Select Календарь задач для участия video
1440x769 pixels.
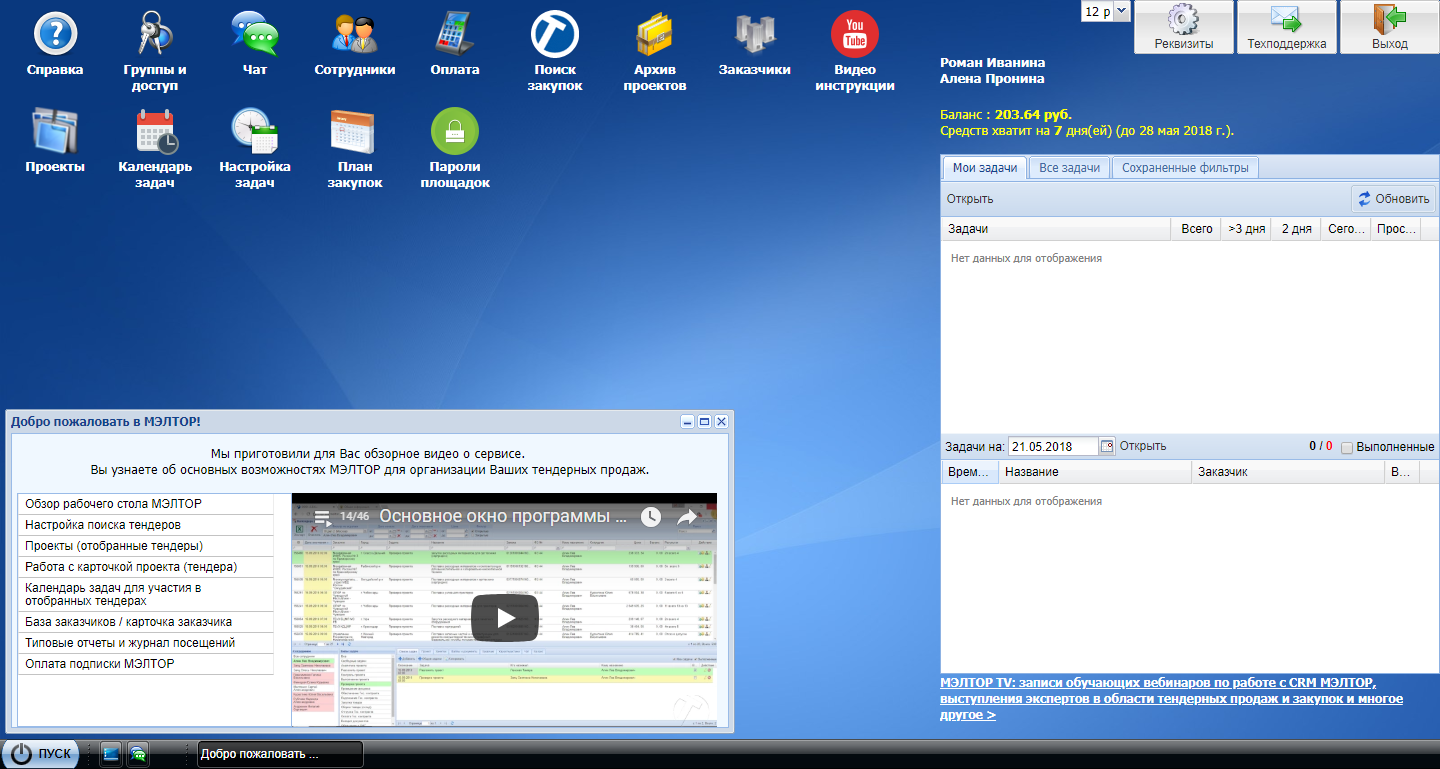[x=146, y=594]
